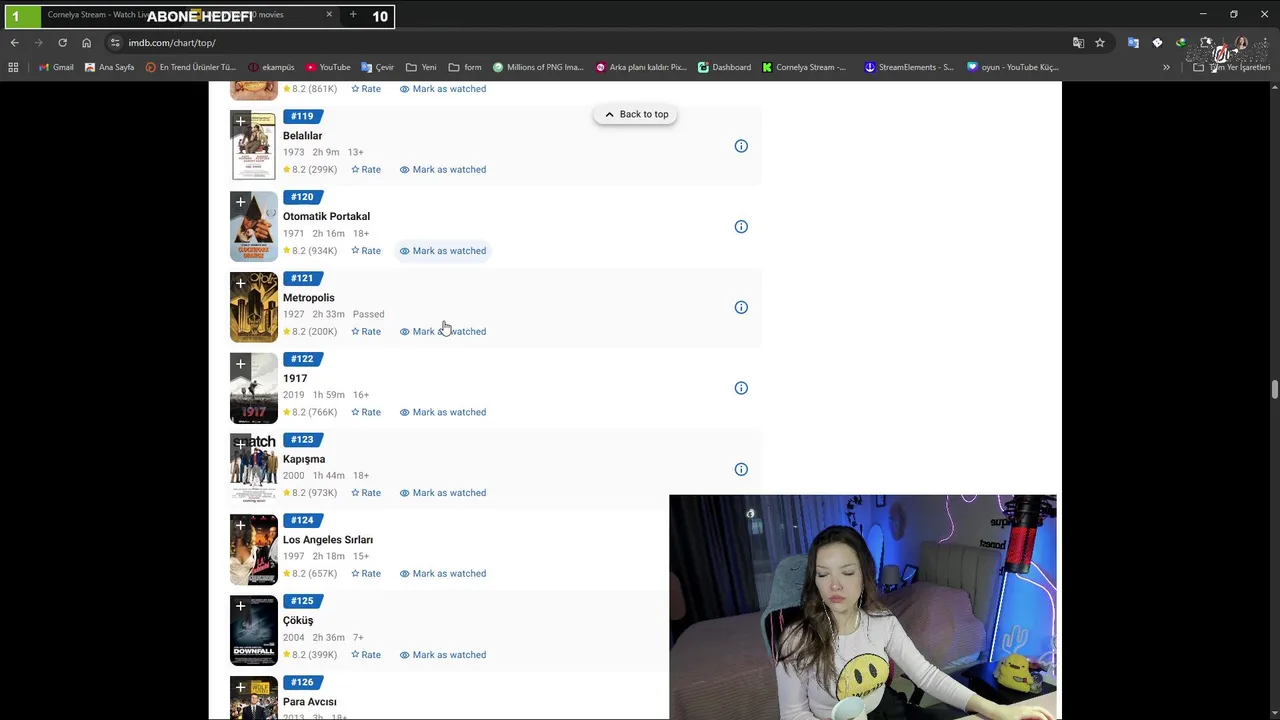Mark Otomatik Portakal as watched
This screenshot has height=720, width=1280.
(443, 251)
